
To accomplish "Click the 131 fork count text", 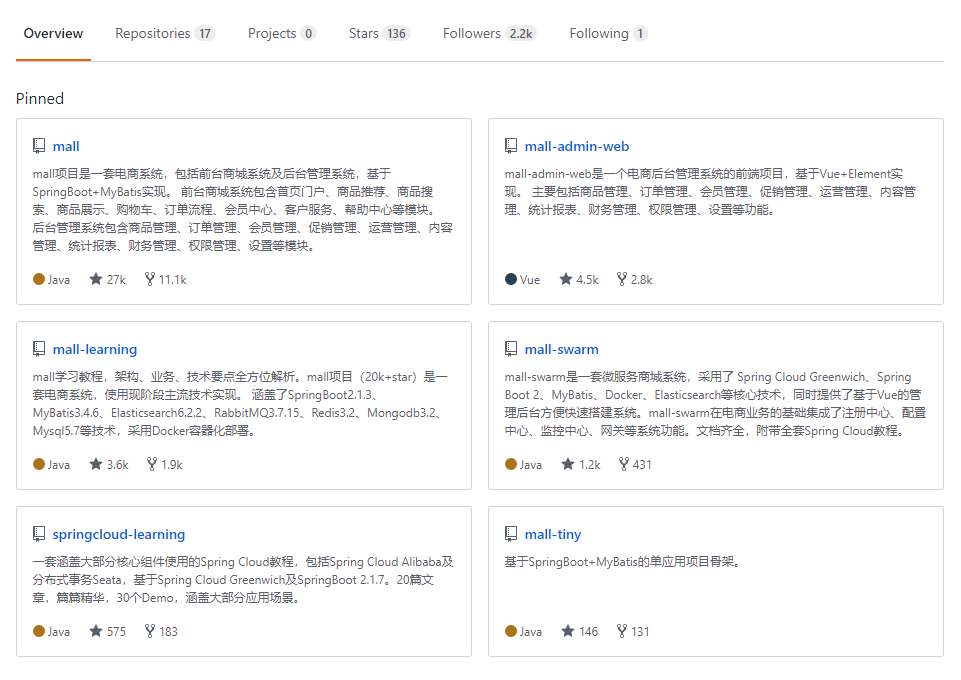I will tap(640, 632).
